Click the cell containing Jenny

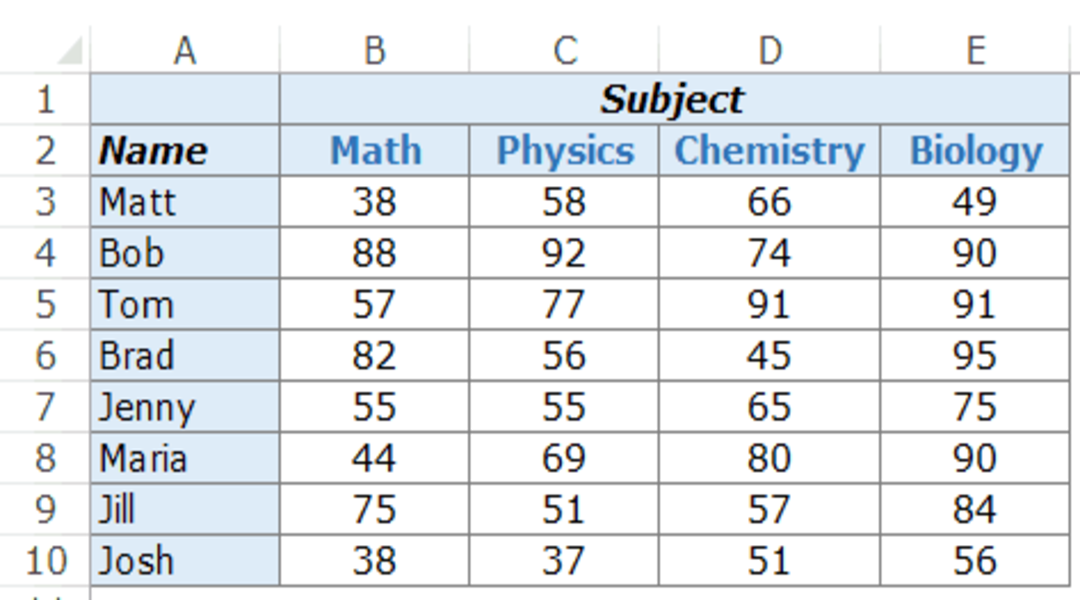coord(185,406)
